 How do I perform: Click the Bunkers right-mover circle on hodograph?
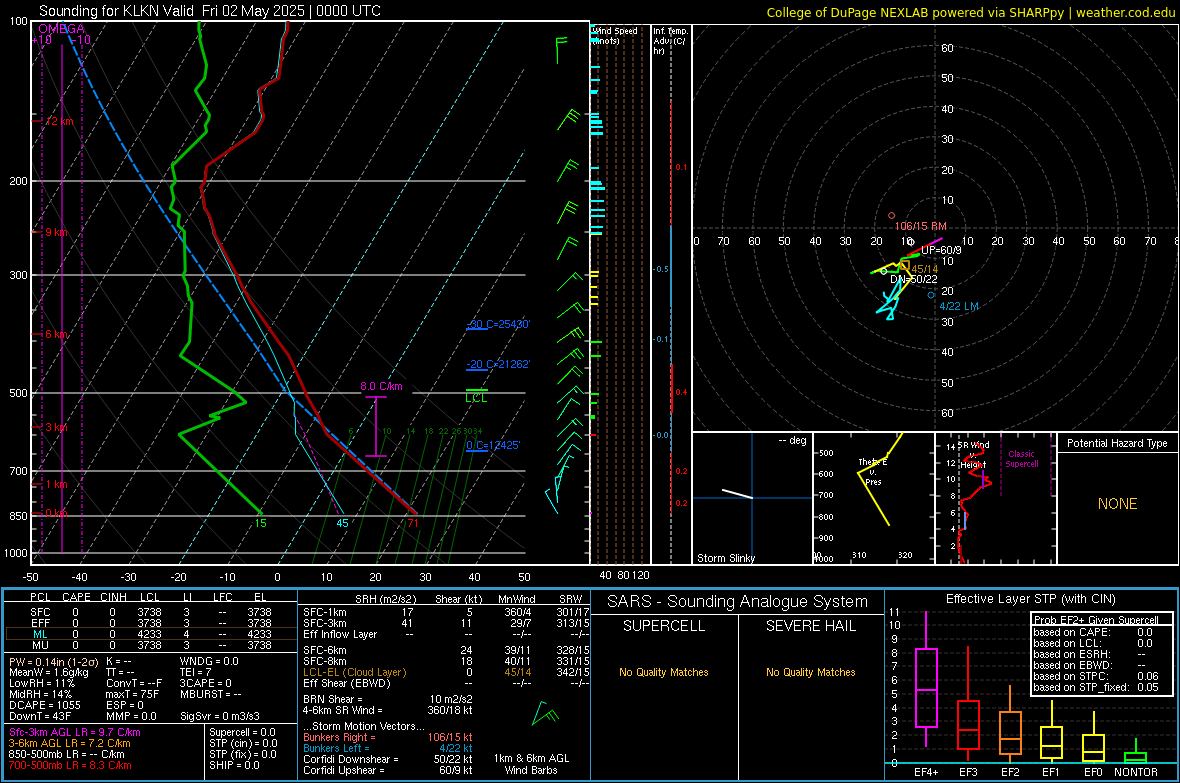coord(892,216)
